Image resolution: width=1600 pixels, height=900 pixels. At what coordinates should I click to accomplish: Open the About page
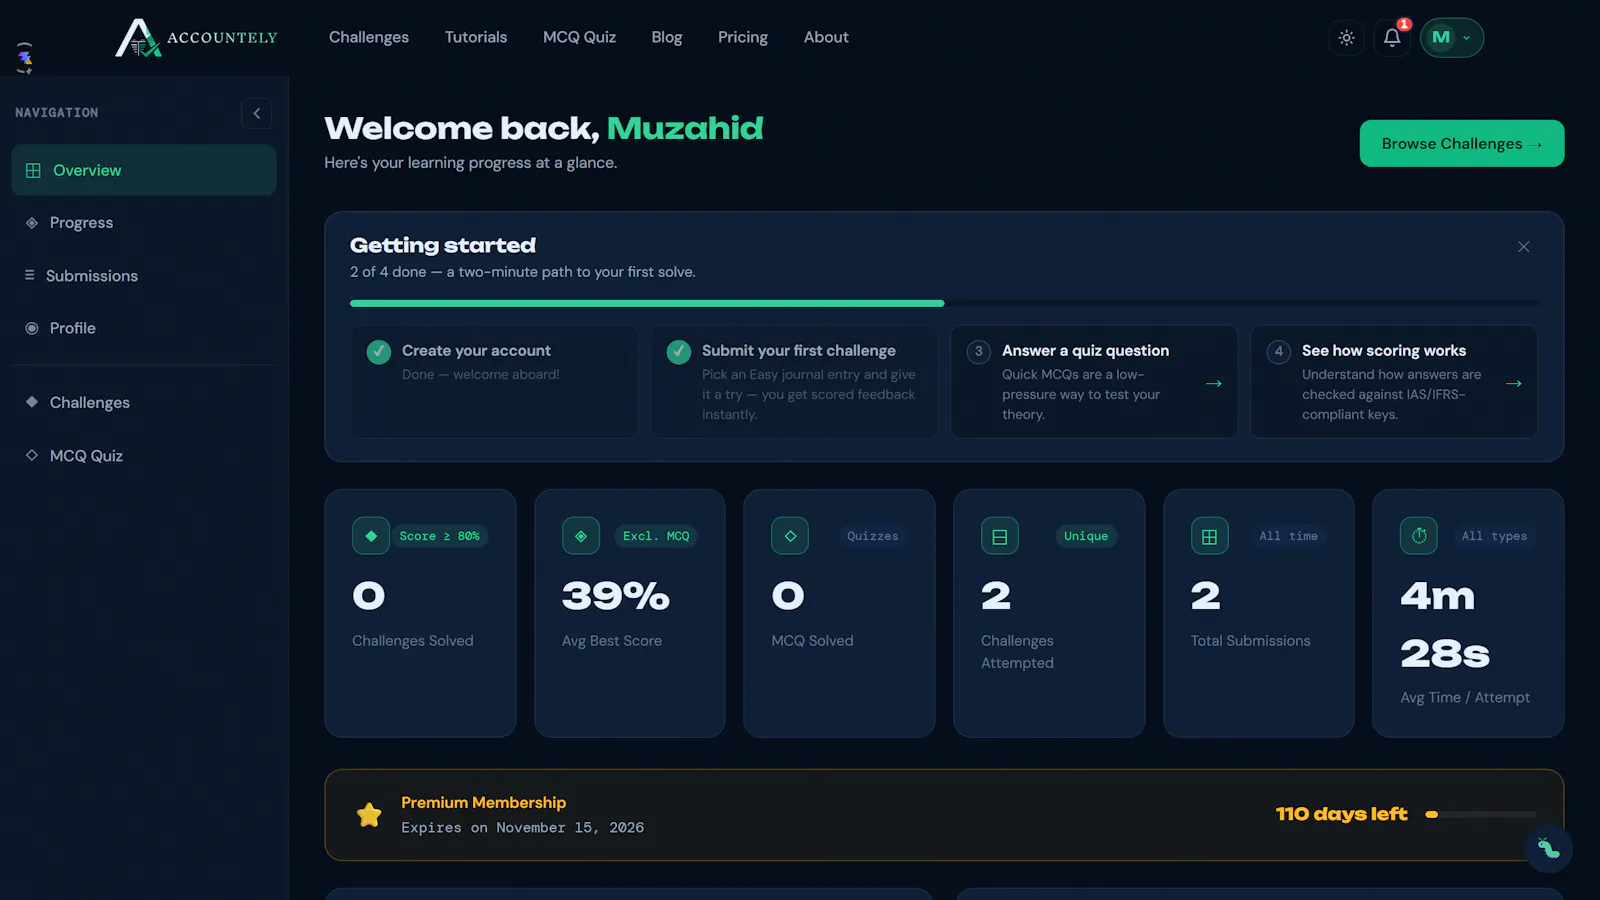click(x=826, y=37)
